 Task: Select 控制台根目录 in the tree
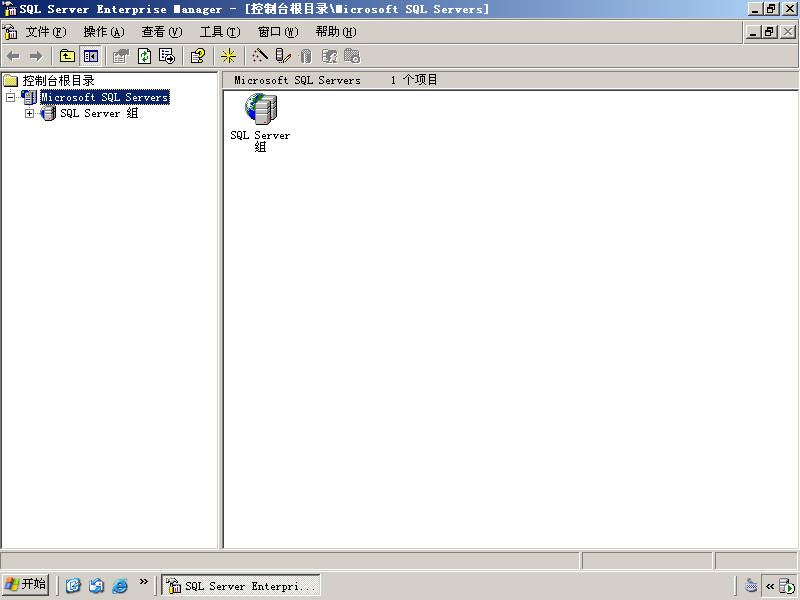click(58, 81)
